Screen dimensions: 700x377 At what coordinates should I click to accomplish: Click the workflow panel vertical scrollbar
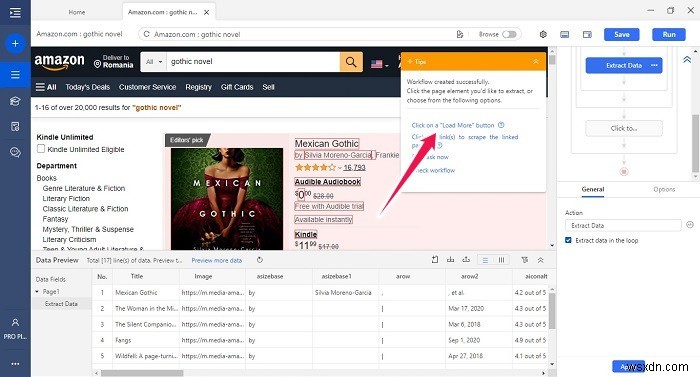(x=695, y=143)
